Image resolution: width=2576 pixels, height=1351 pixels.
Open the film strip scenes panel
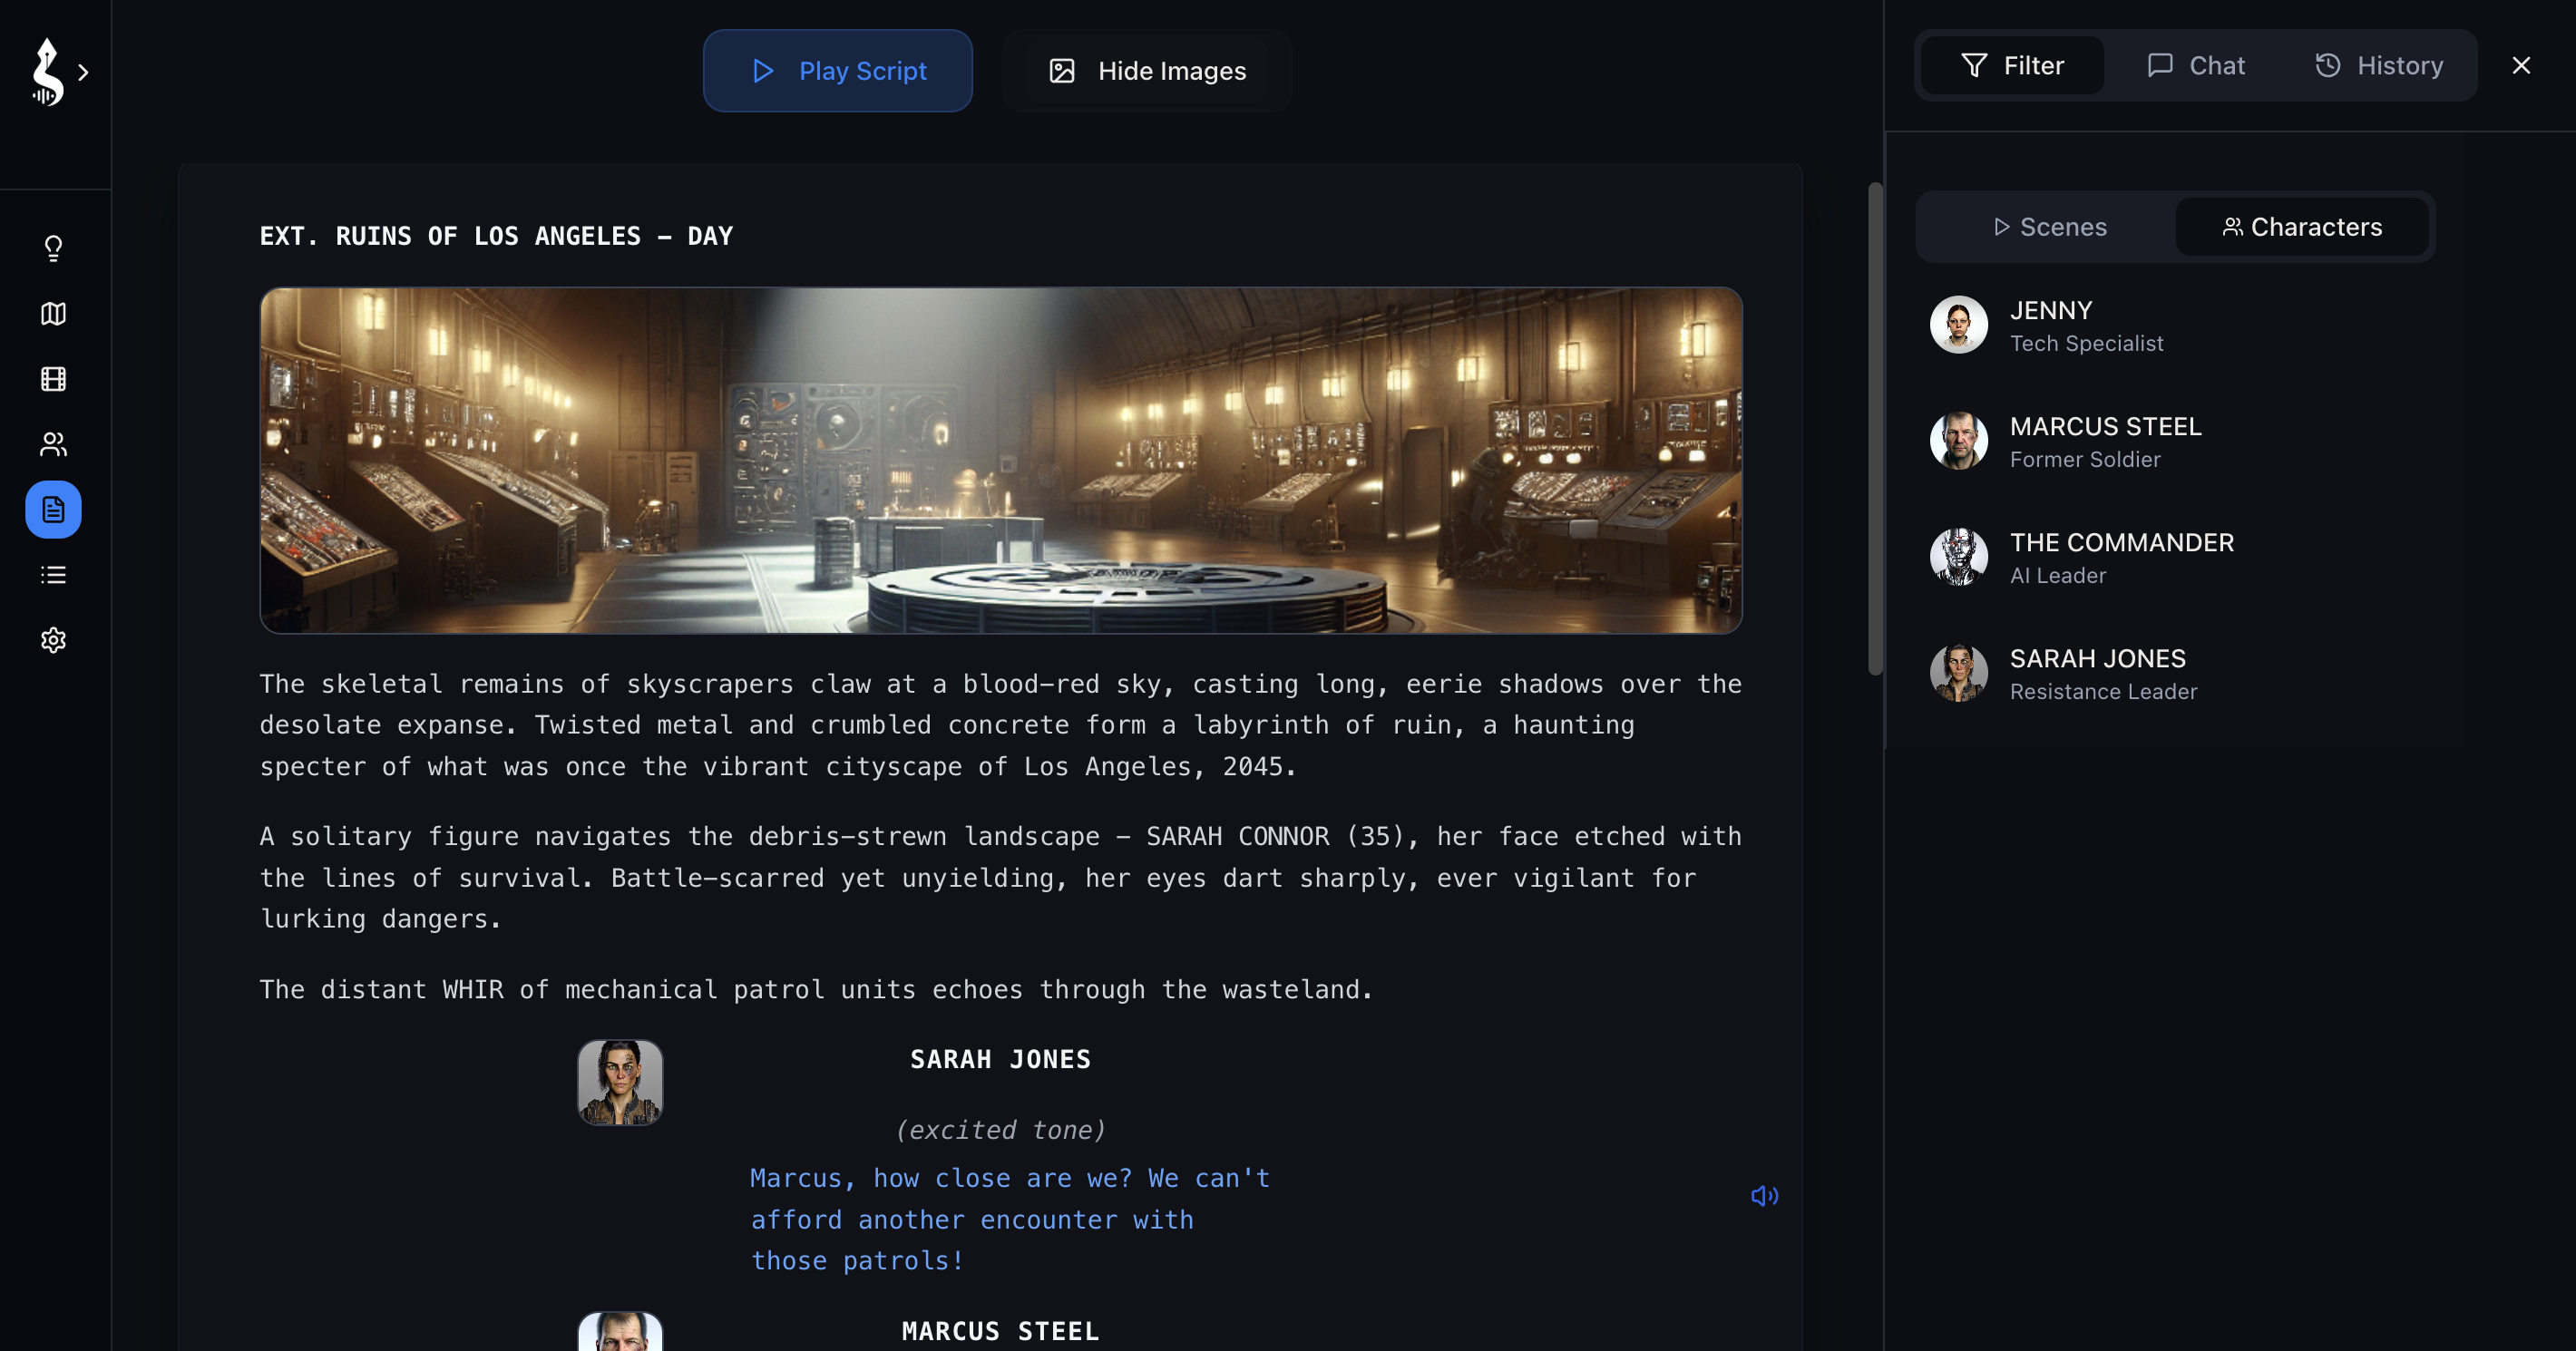(x=52, y=379)
